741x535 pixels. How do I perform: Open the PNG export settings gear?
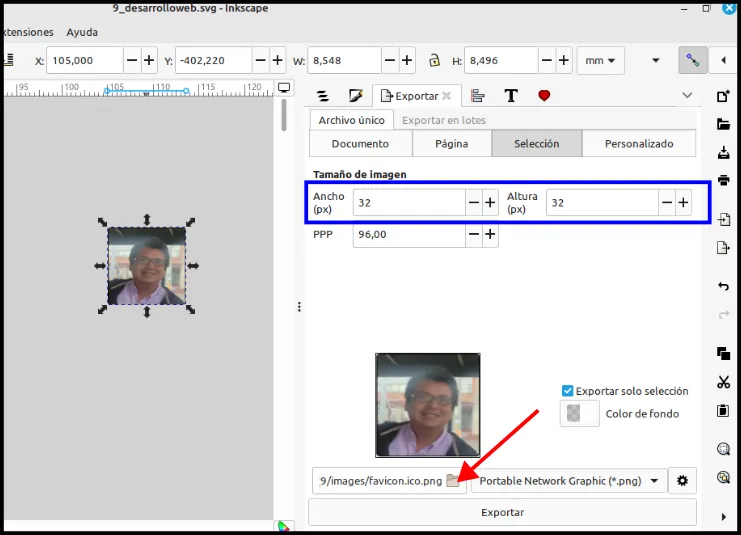pyautogui.click(x=682, y=481)
